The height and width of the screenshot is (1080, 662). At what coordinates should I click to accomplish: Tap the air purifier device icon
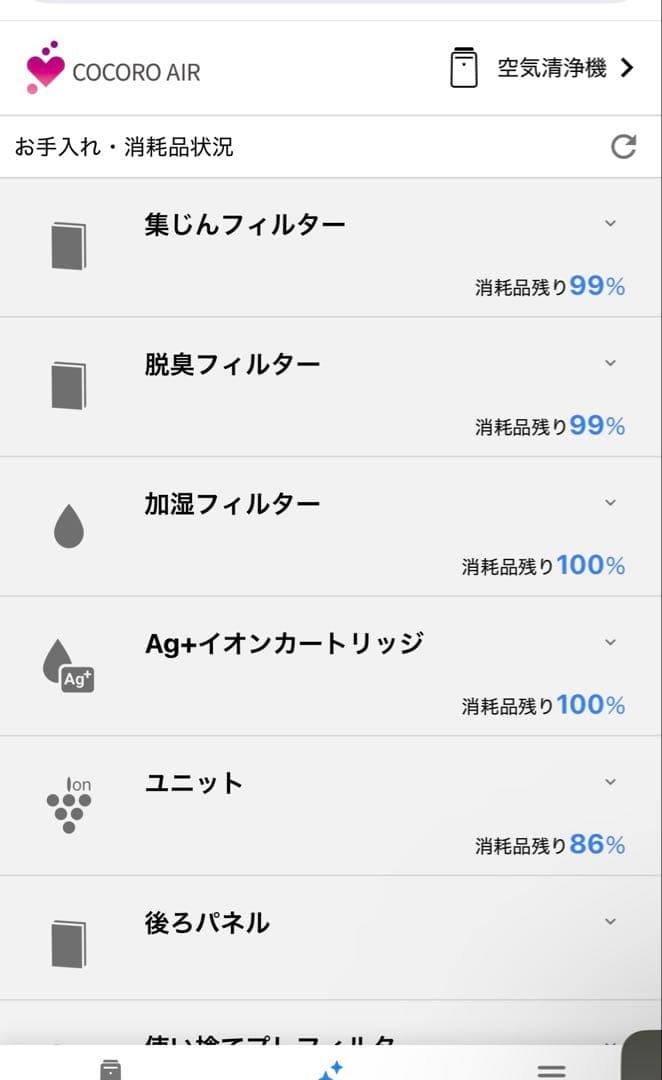(464, 68)
